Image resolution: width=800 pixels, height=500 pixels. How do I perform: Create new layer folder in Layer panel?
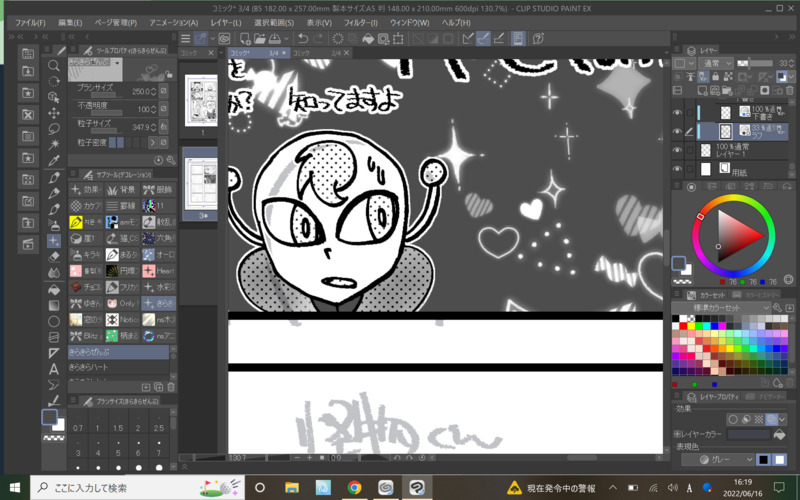728,90
